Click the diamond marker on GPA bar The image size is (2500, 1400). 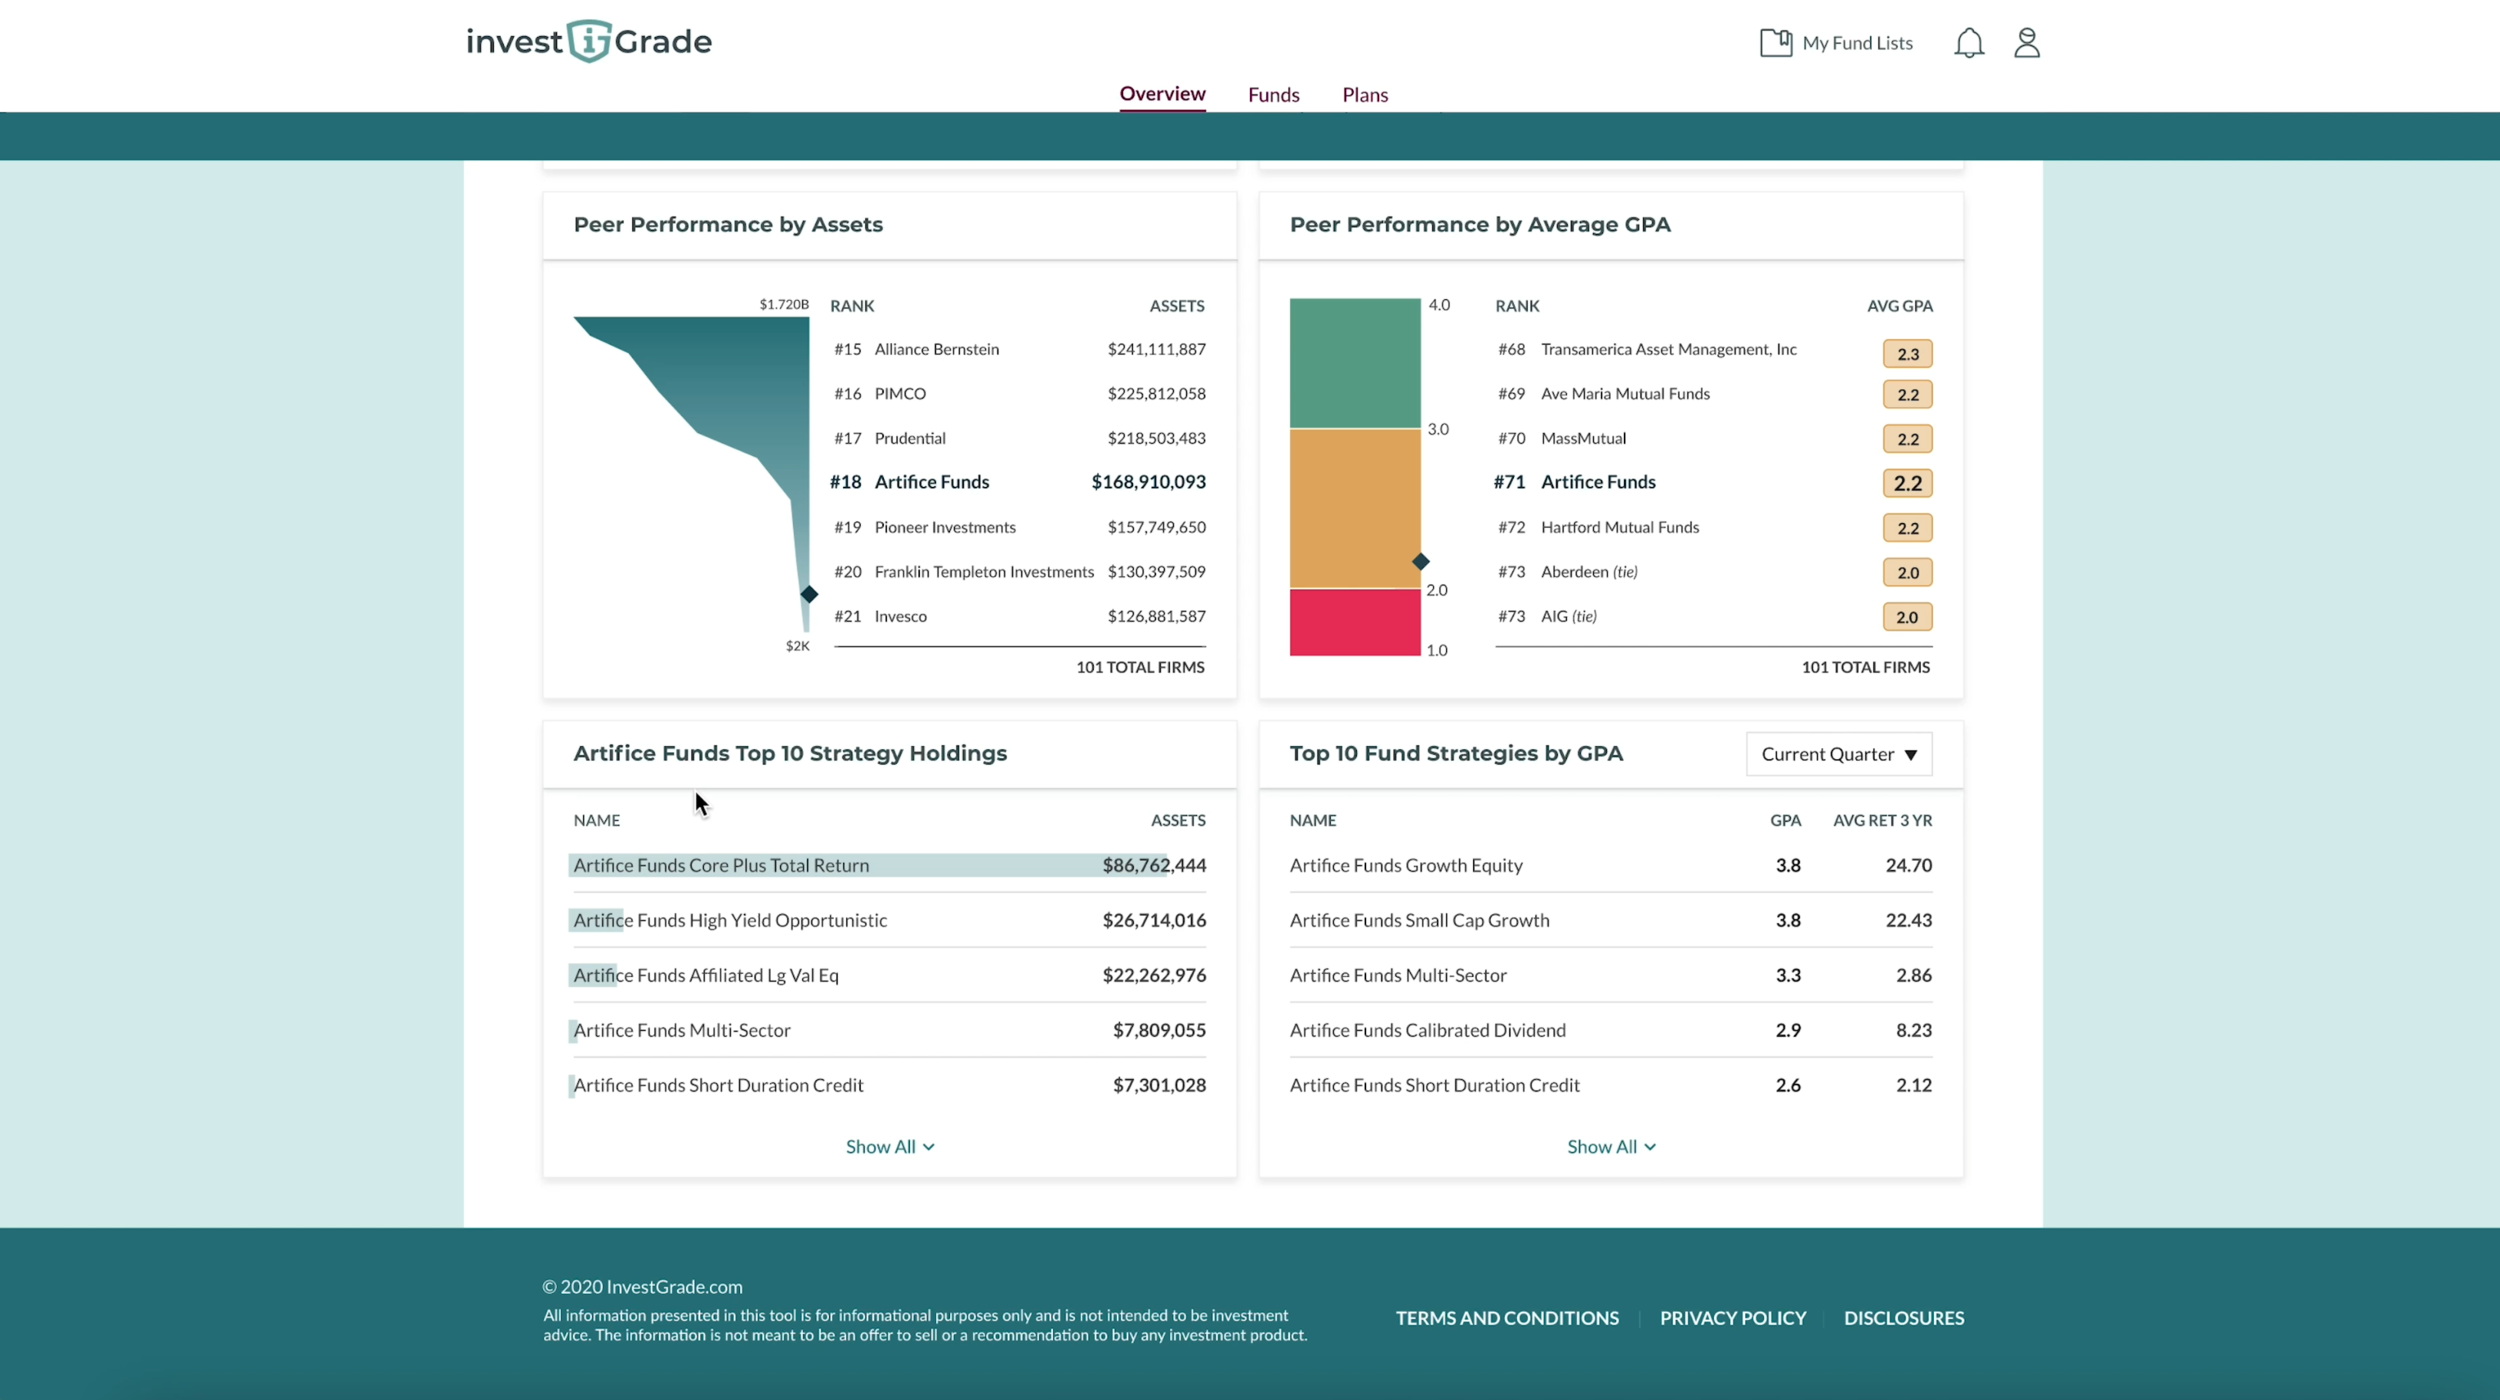1420,561
